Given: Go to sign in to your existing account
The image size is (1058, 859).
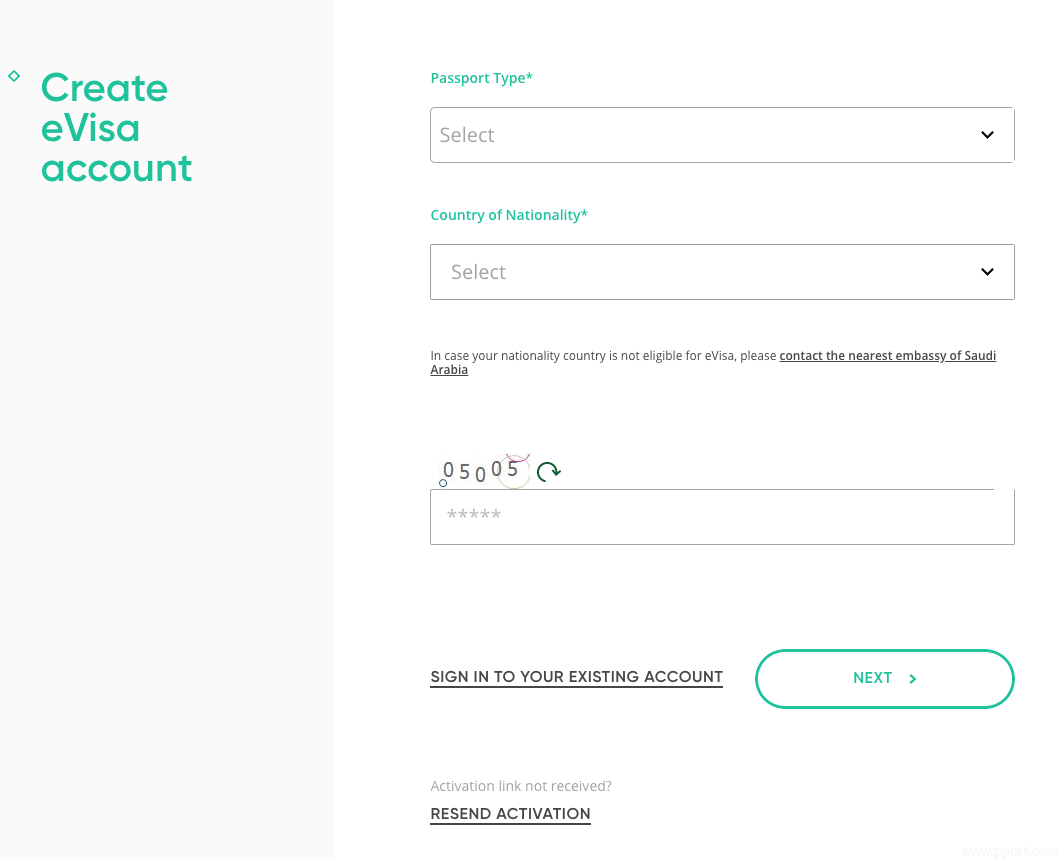Looking at the screenshot, I should pos(576,677).
